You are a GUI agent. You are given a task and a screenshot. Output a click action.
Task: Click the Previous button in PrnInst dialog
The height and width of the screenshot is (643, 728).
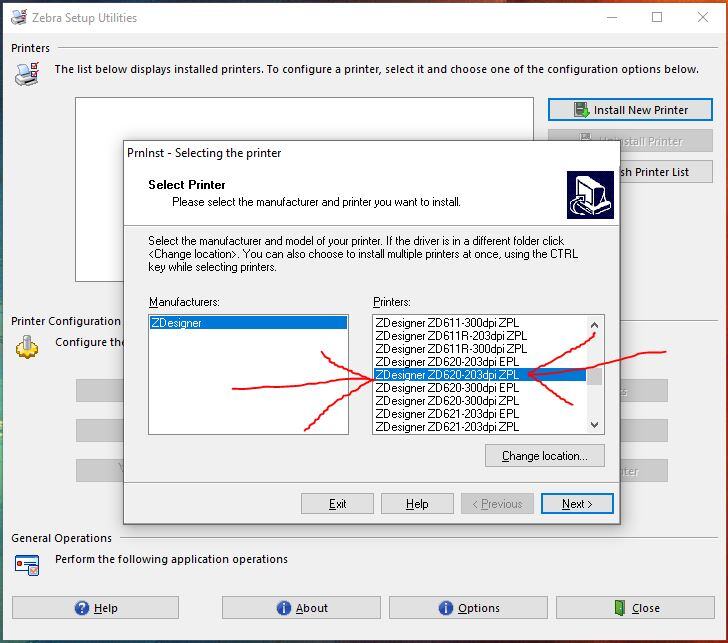497,504
